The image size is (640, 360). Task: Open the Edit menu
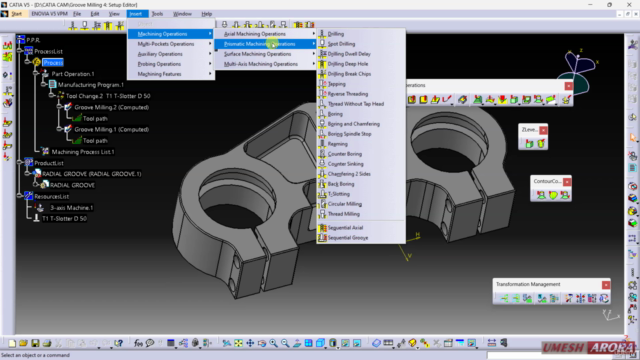point(95,14)
